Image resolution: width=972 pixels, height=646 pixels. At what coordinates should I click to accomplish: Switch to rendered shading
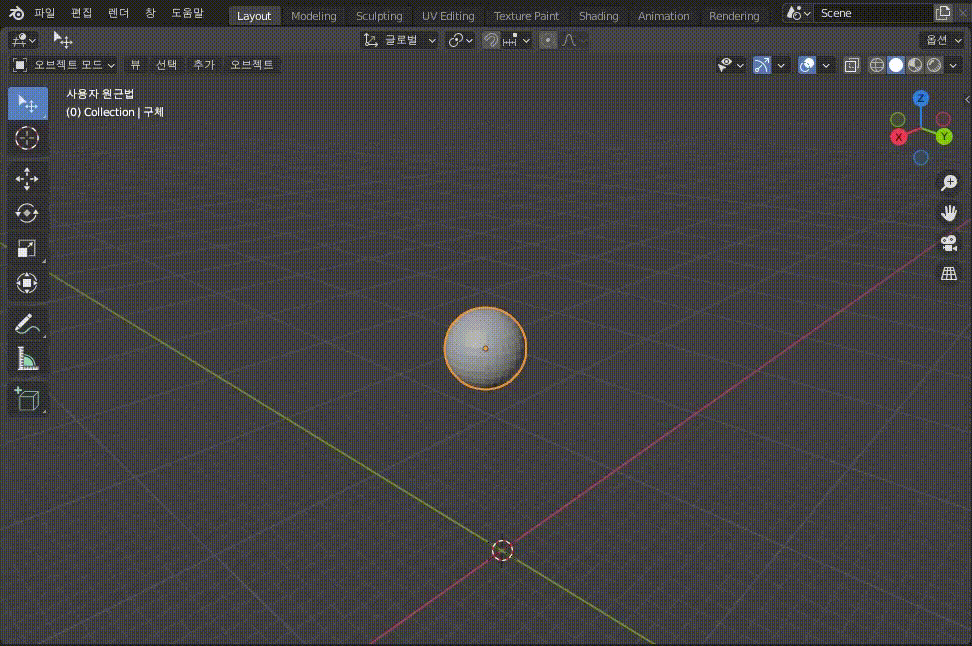point(934,65)
